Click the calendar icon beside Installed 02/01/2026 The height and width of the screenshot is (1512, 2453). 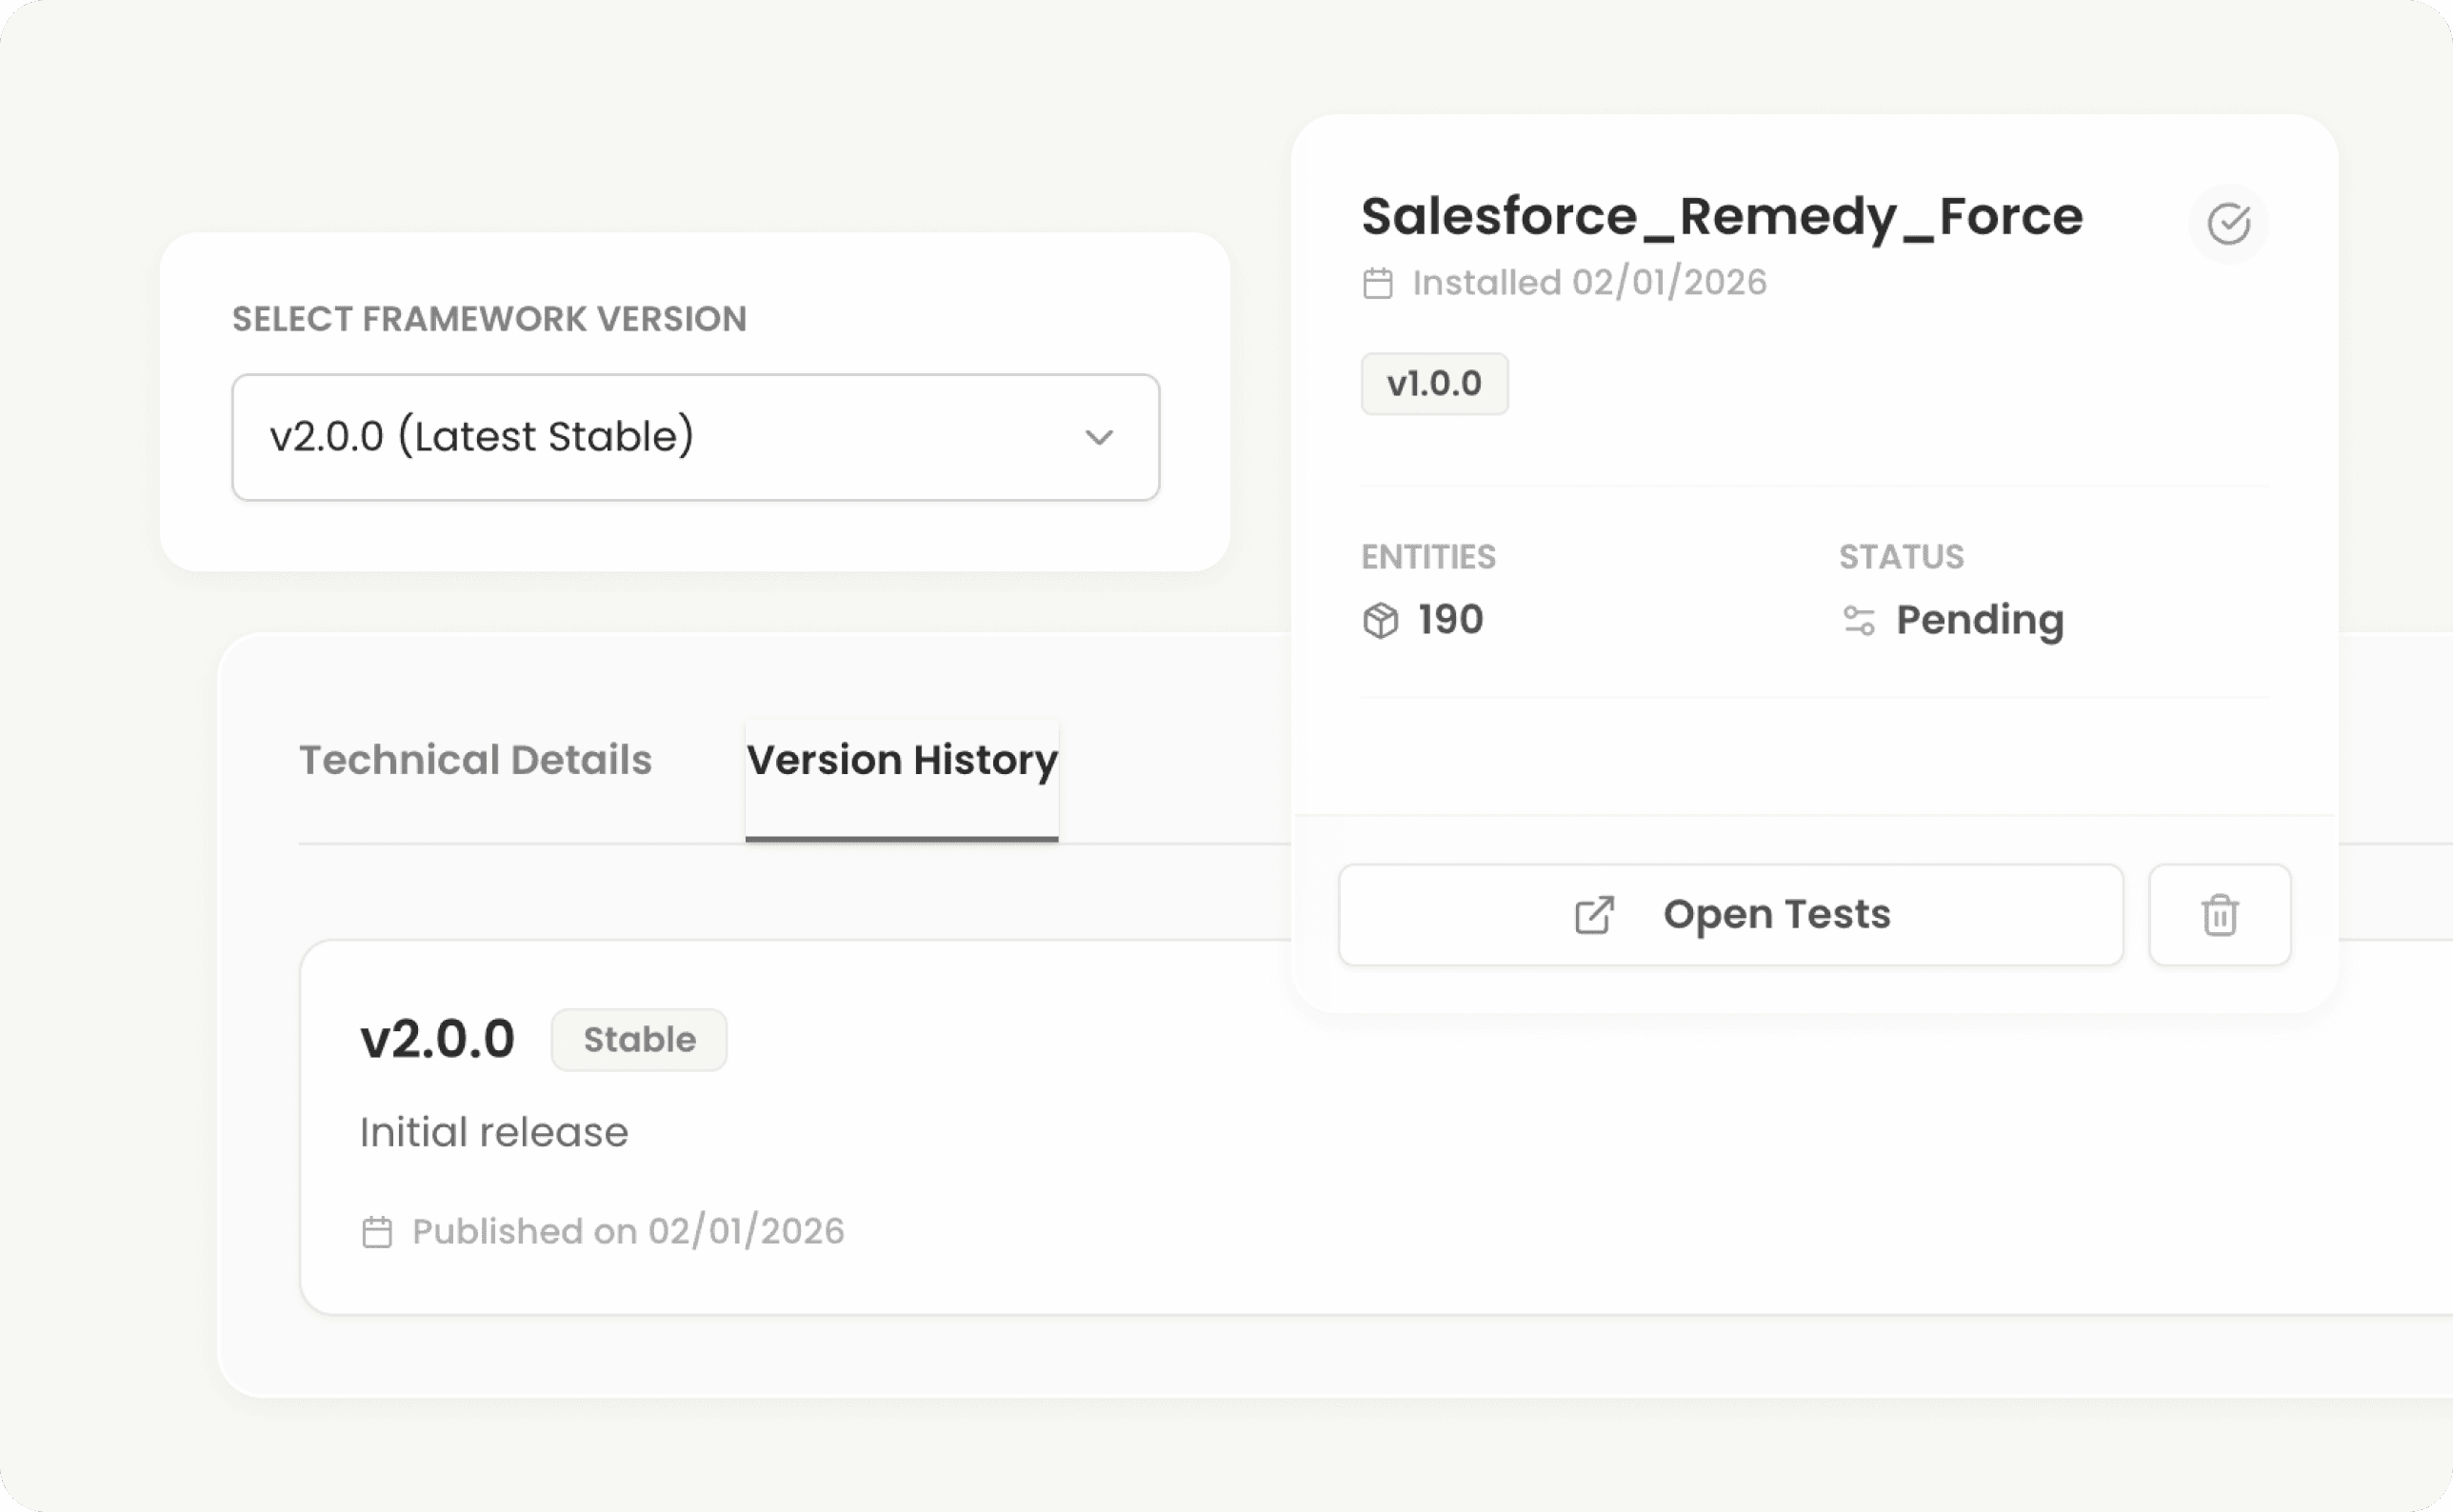(x=1378, y=282)
